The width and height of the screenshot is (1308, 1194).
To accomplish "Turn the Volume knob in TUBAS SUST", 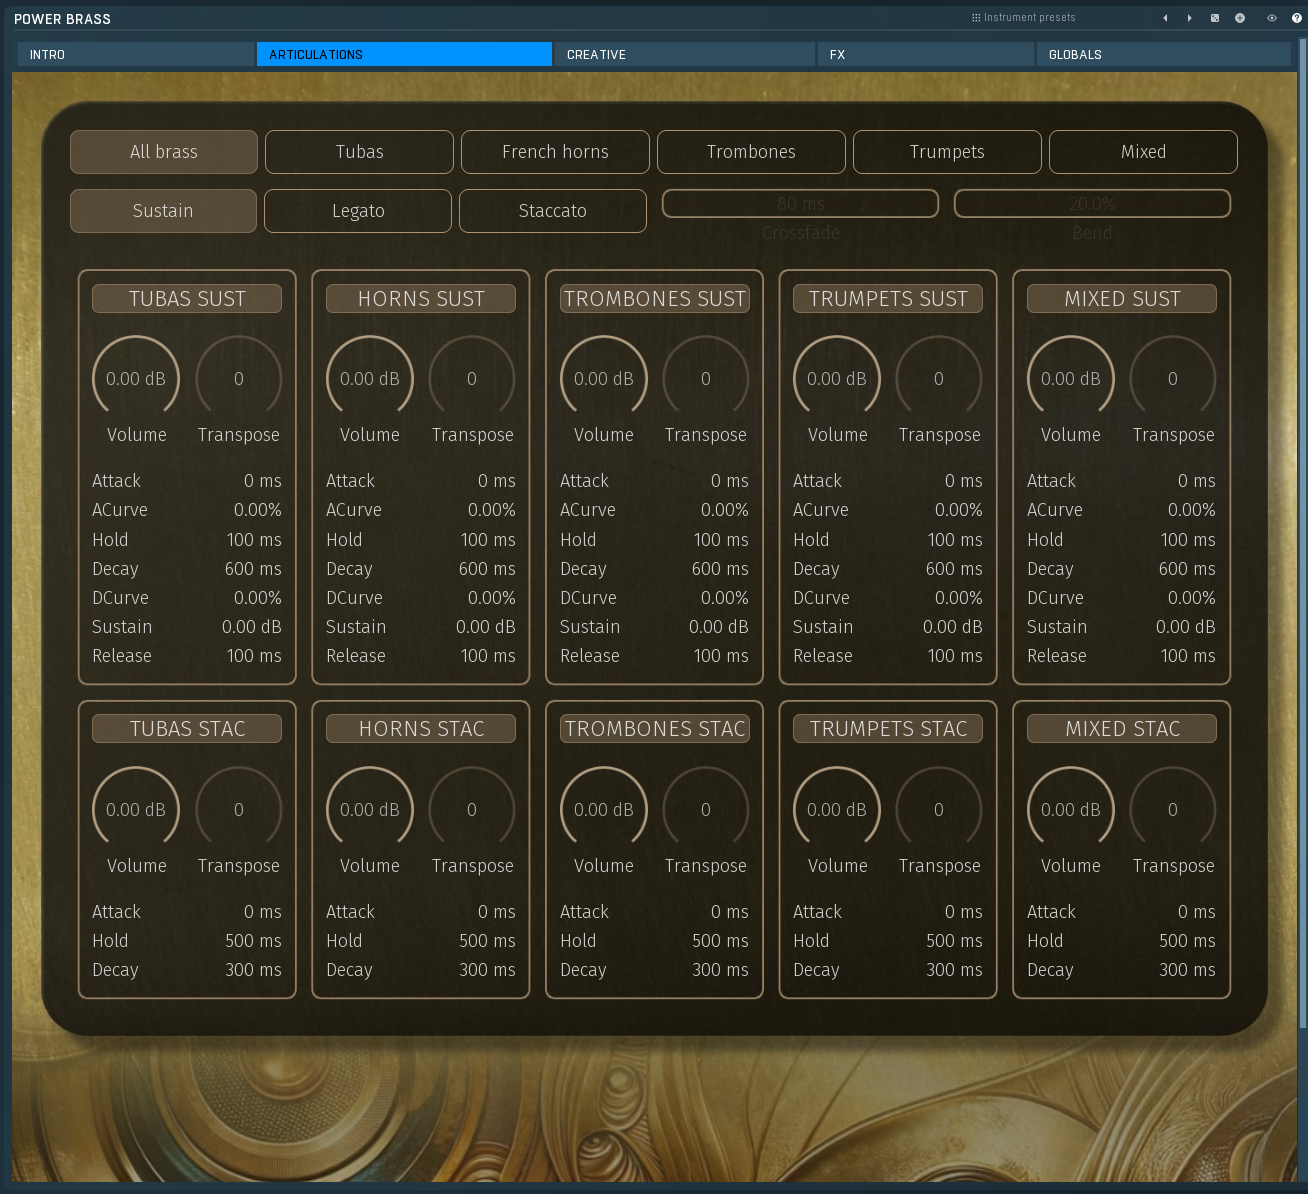I will [x=136, y=377].
